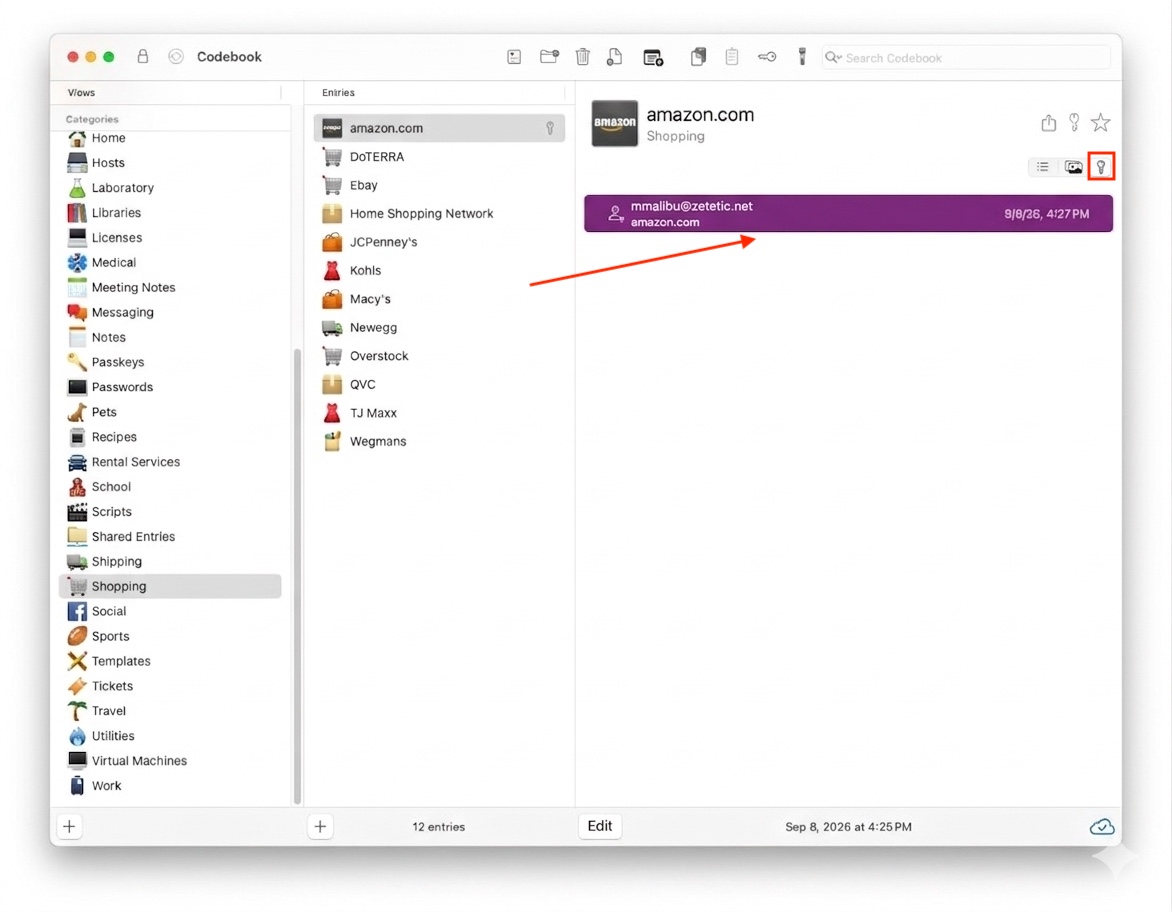Open the Messaging category

170,312
